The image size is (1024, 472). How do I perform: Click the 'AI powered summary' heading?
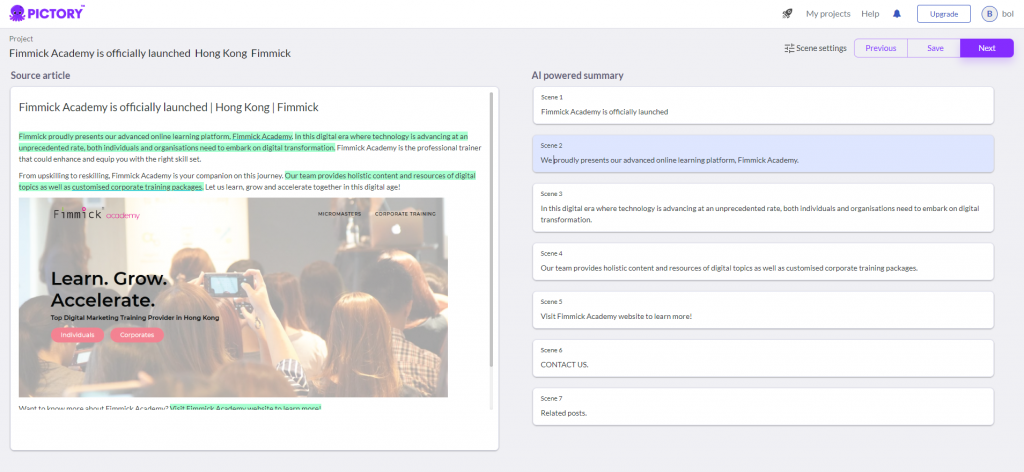point(577,76)
